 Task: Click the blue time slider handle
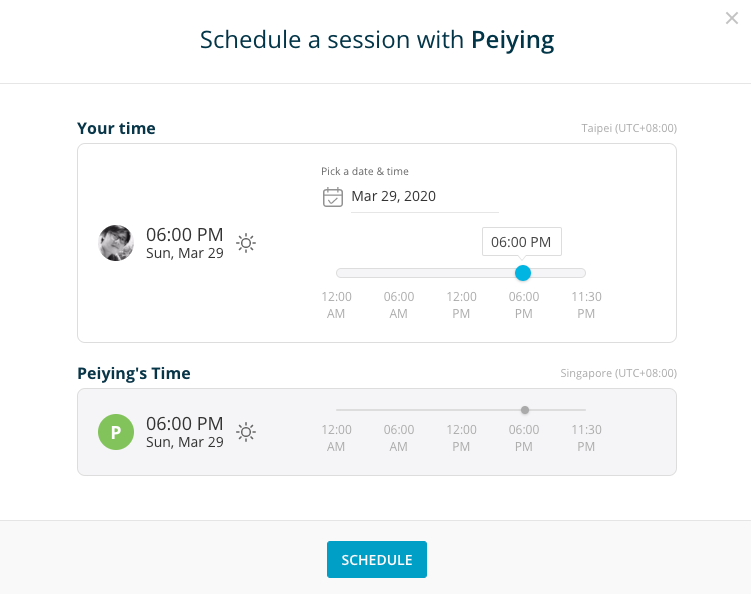[523, 273]
